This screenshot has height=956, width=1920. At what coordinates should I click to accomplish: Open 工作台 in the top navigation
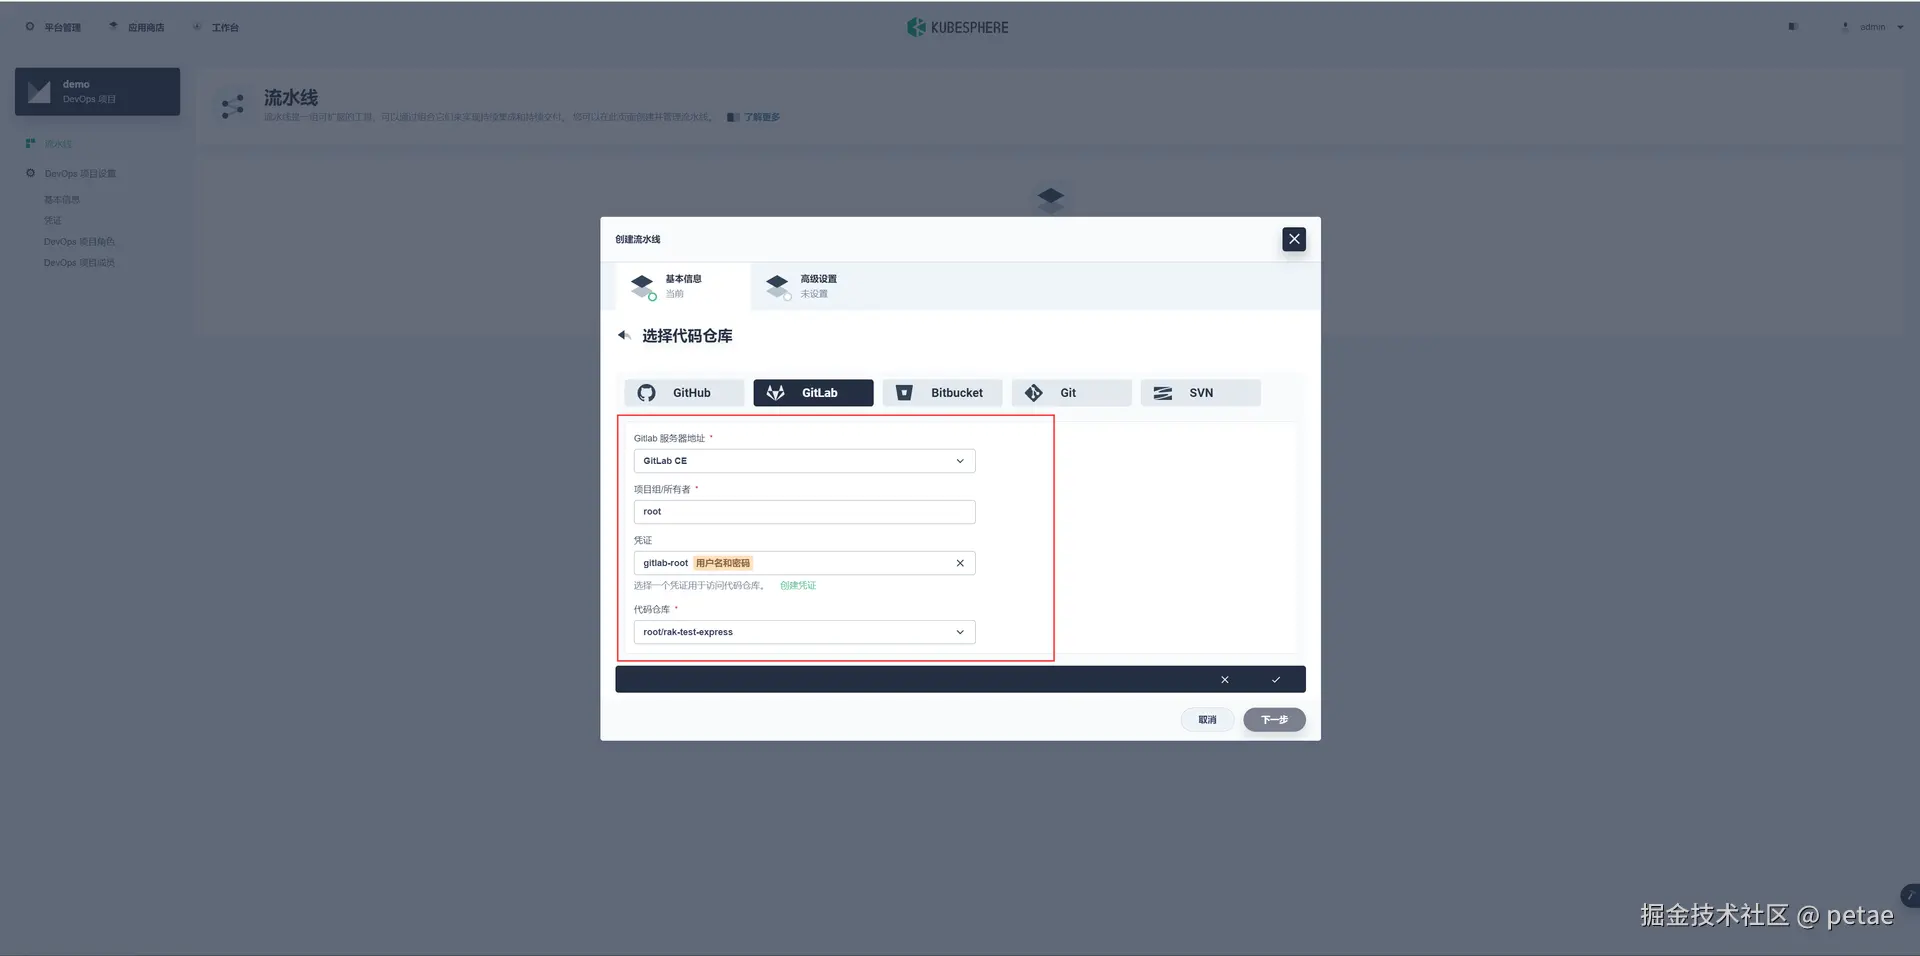(216, 27)
